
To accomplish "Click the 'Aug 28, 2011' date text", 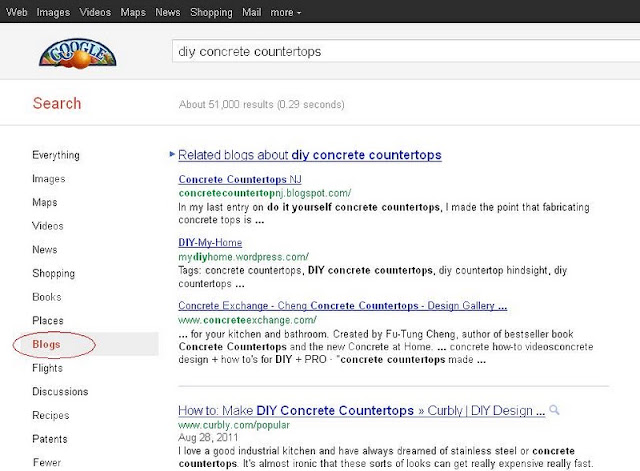I will coord(208,438).
